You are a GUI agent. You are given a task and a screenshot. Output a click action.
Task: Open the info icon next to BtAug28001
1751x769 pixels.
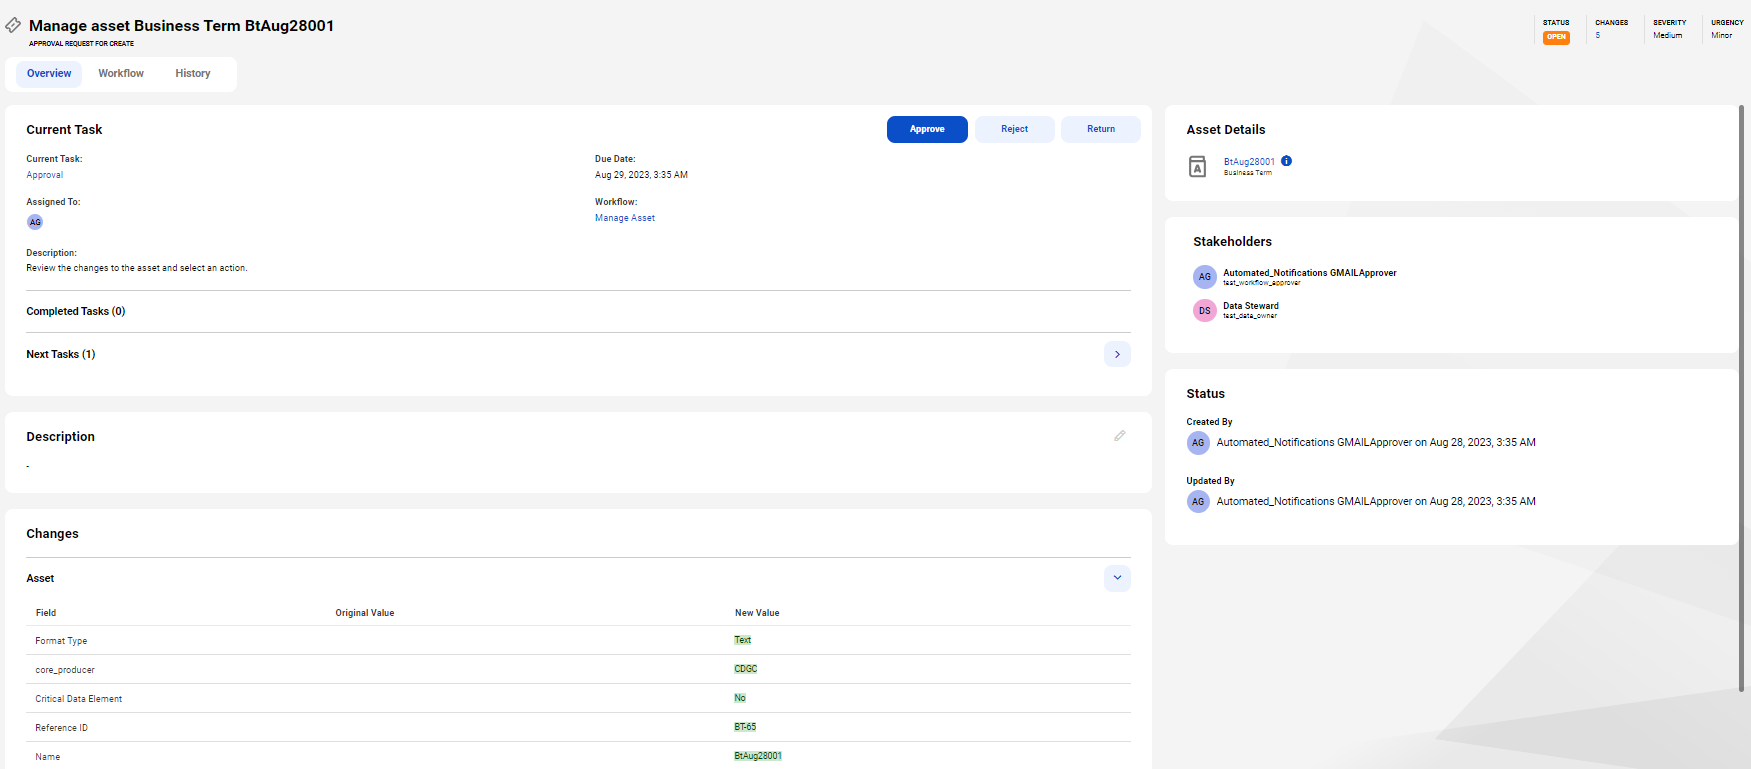(1286, 161)
